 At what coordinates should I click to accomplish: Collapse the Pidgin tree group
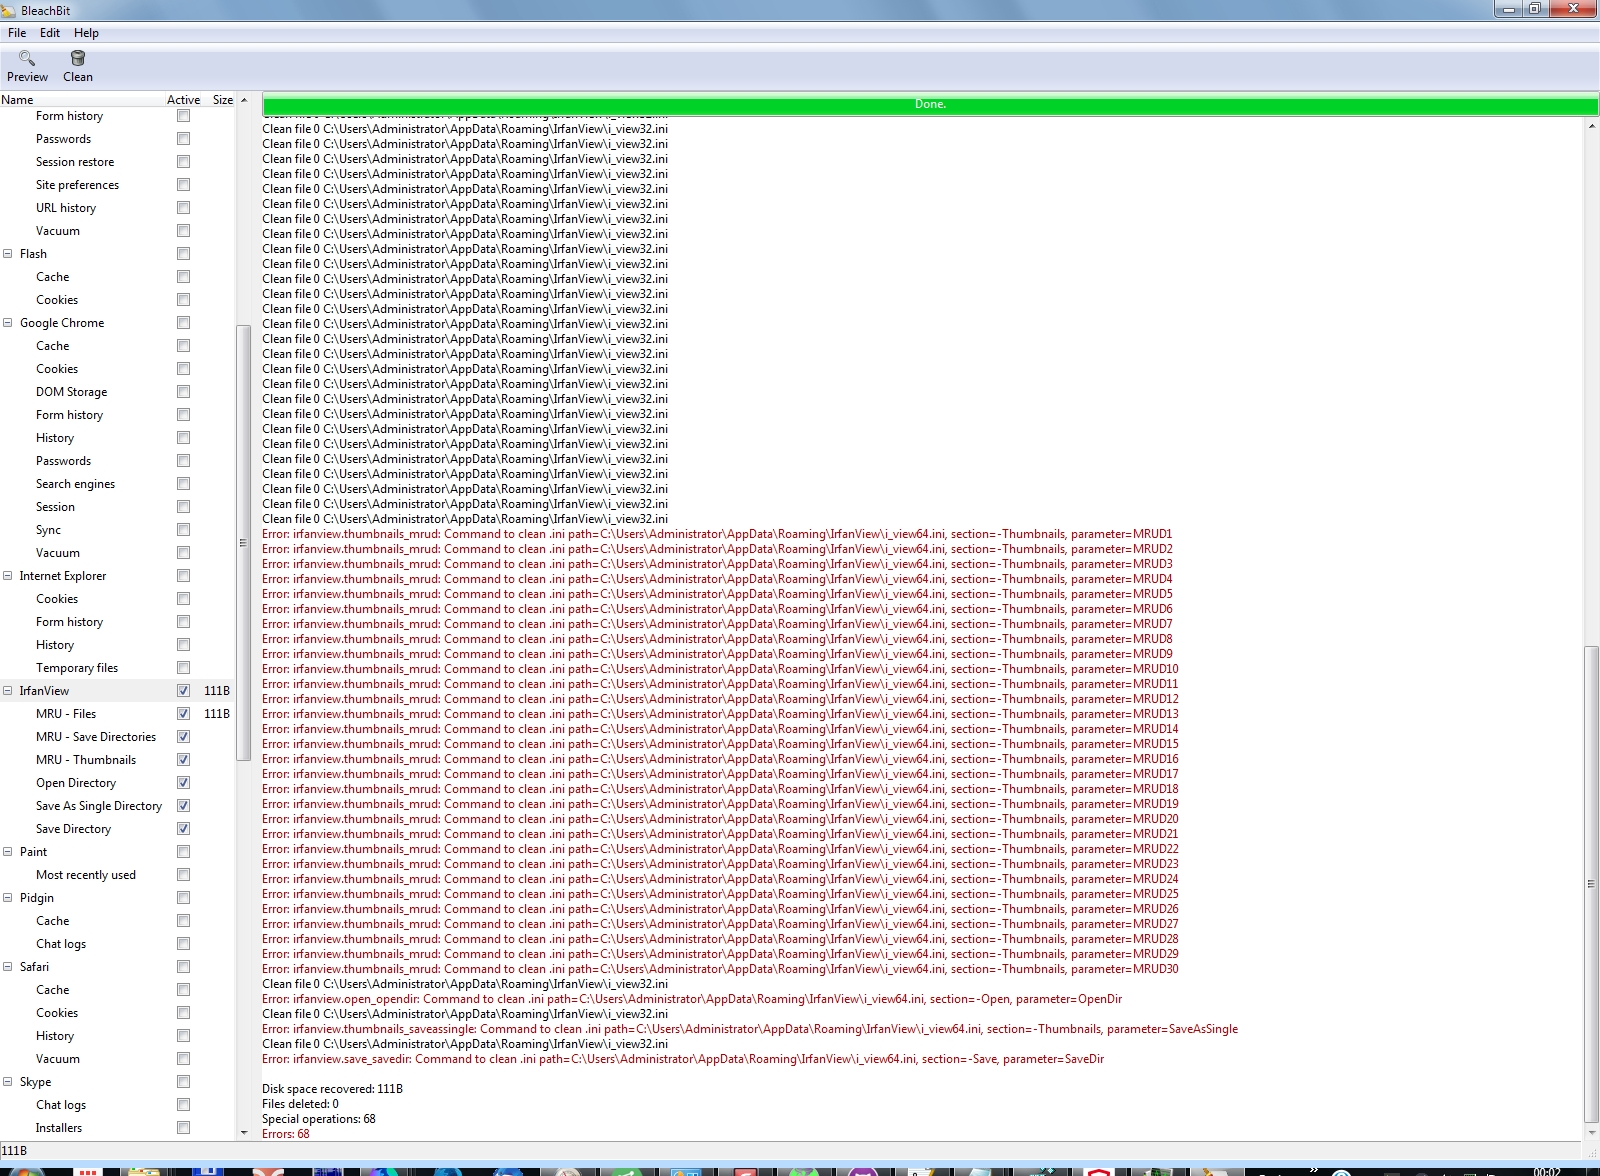8,898
